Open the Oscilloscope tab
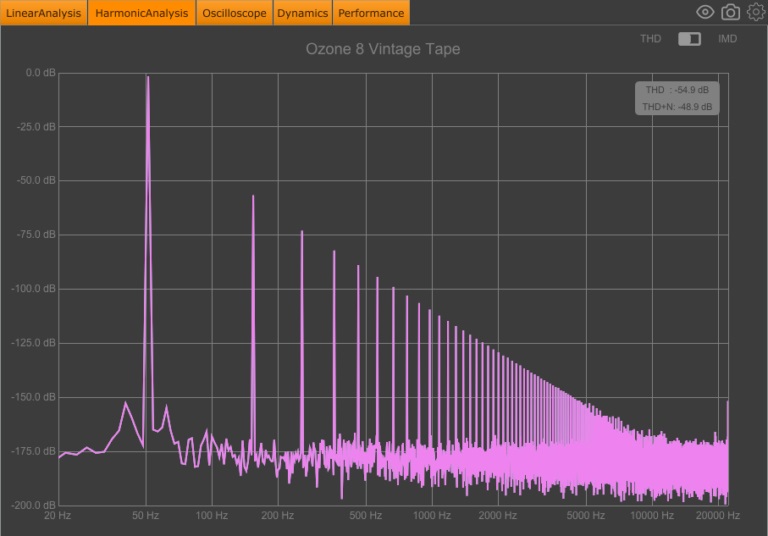The image size is (768, 536). click(234, 13)
